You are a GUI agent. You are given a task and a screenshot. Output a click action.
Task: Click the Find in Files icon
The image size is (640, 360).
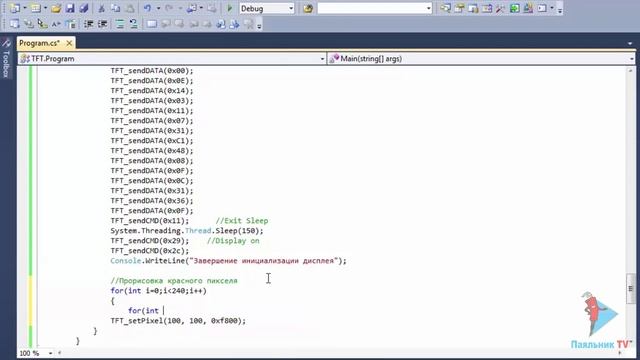click(308, 9)
